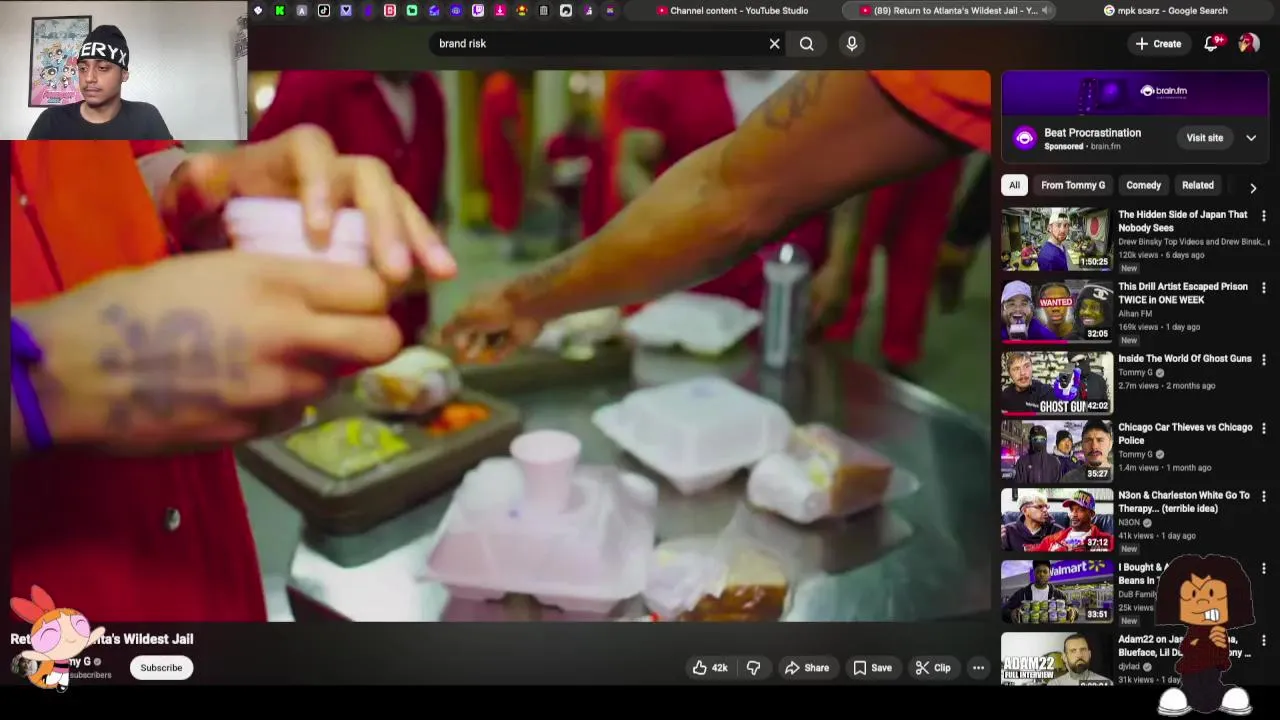Open notifications bell with 9+ badge
This screenshot has width=1280, height=720.
(1212, 44)
